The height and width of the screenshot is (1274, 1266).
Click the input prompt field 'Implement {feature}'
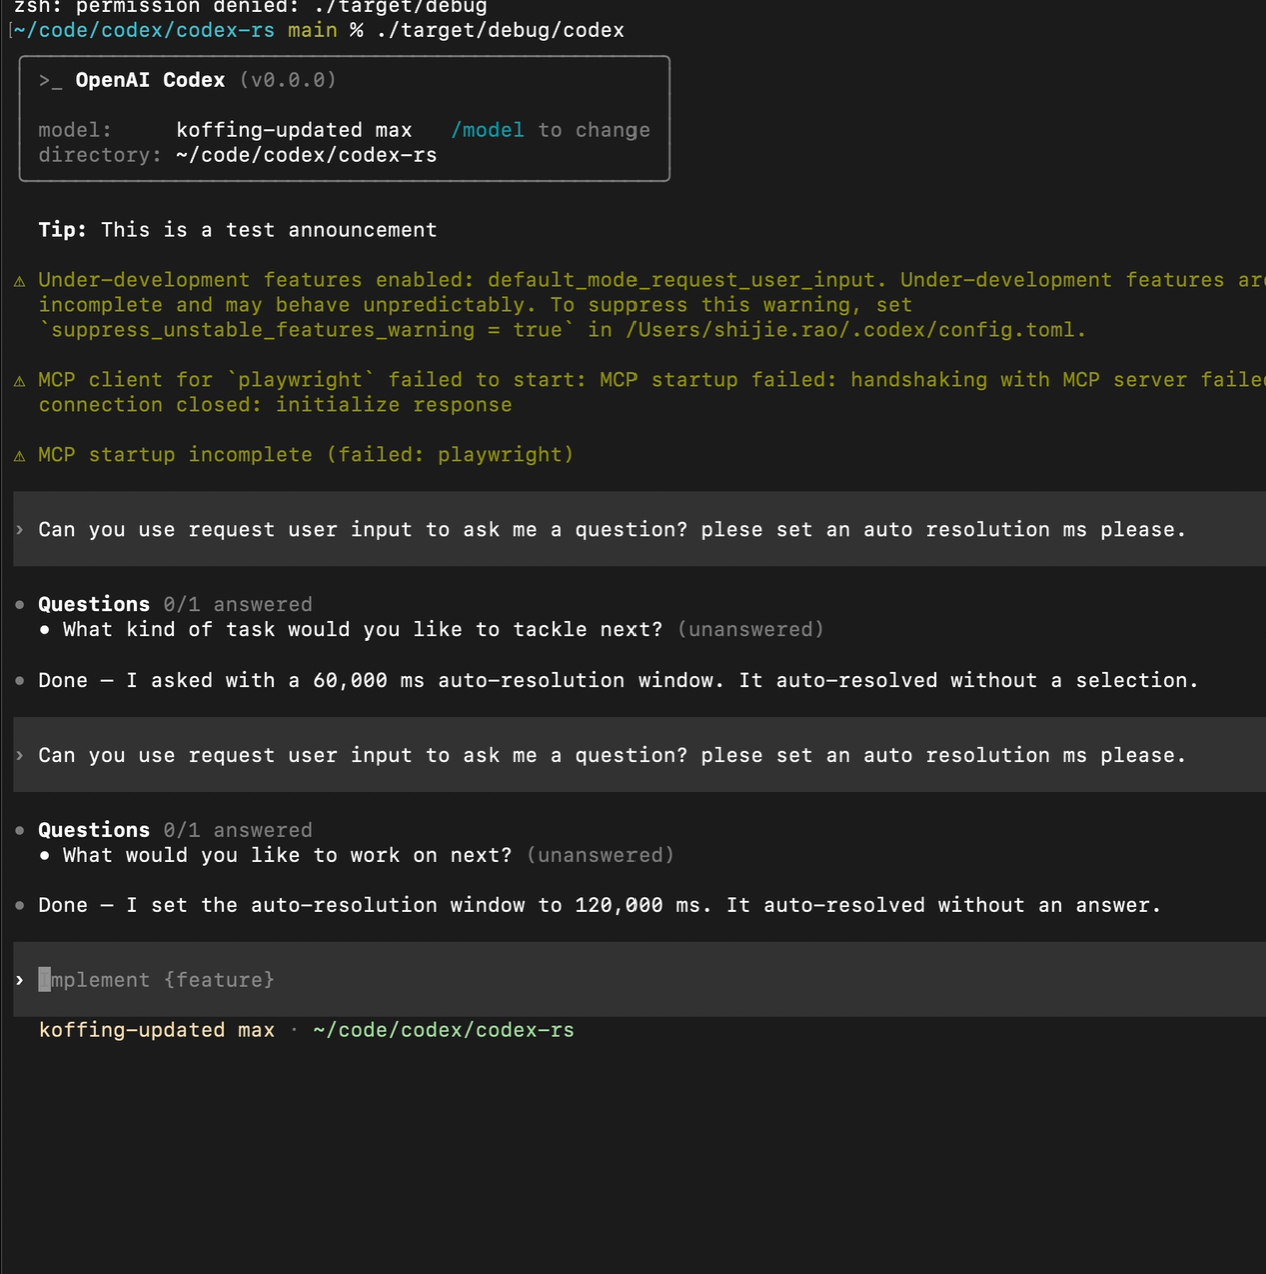(x=640, y=979)
